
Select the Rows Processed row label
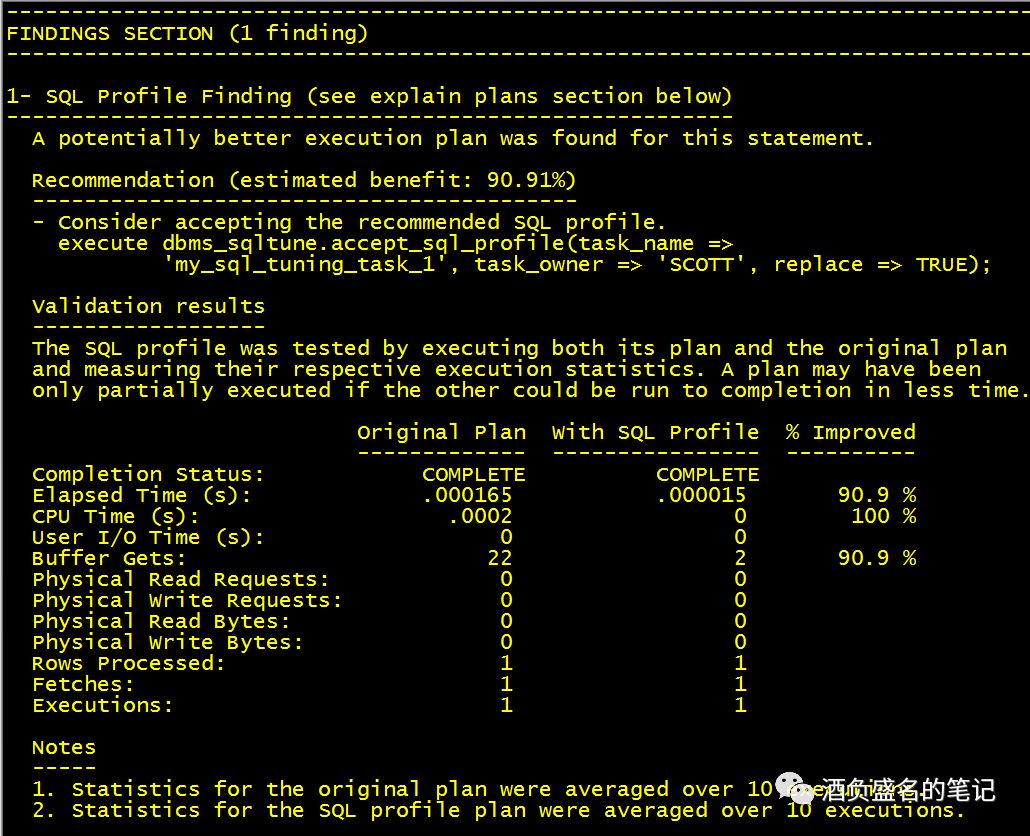(128, 662)
